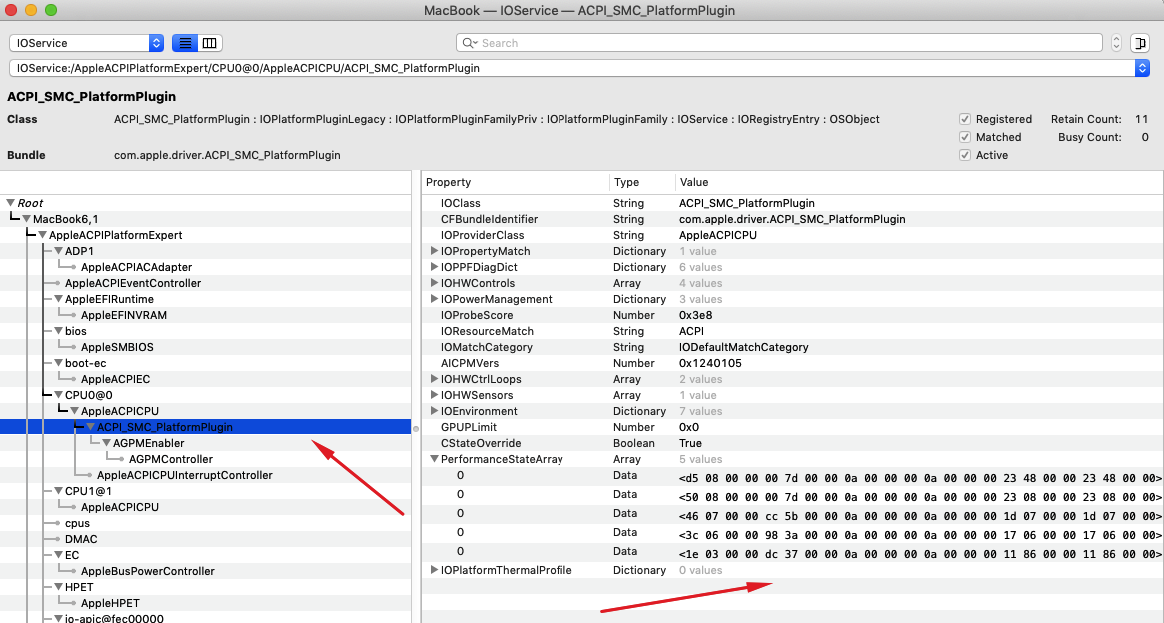Screen dimensions: 1164x623
Task: Click the Value column header
Action: click(900, 182)
